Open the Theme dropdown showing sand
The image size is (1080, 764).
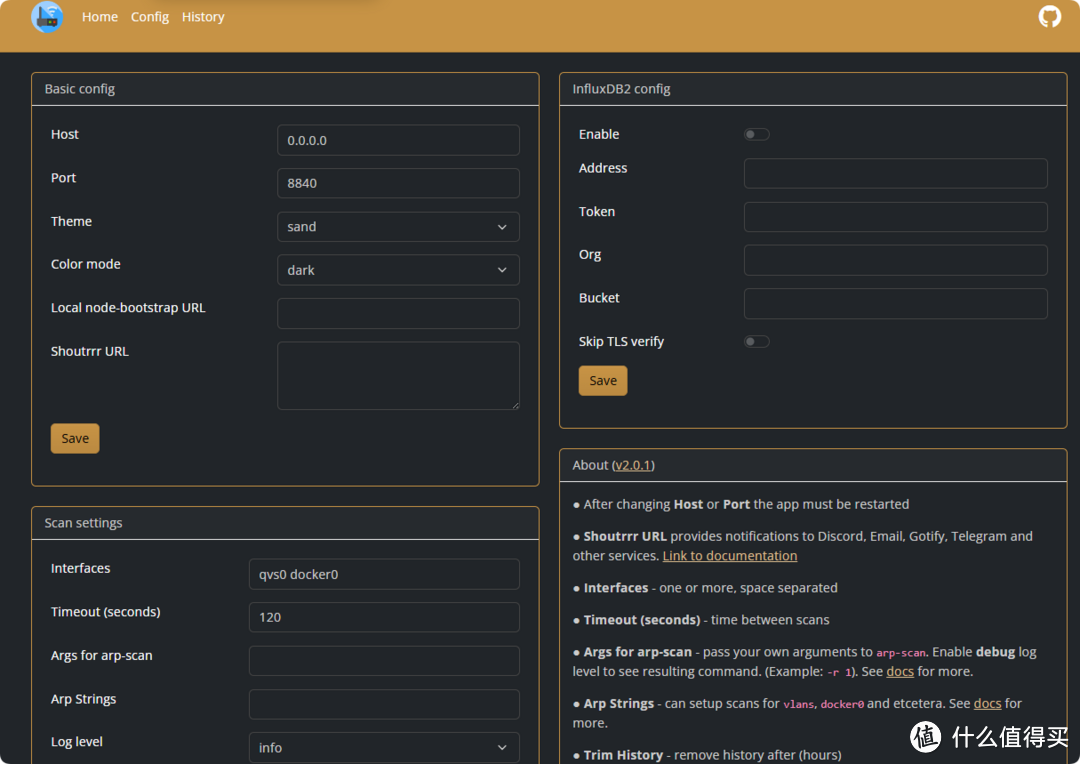(398, 227)
